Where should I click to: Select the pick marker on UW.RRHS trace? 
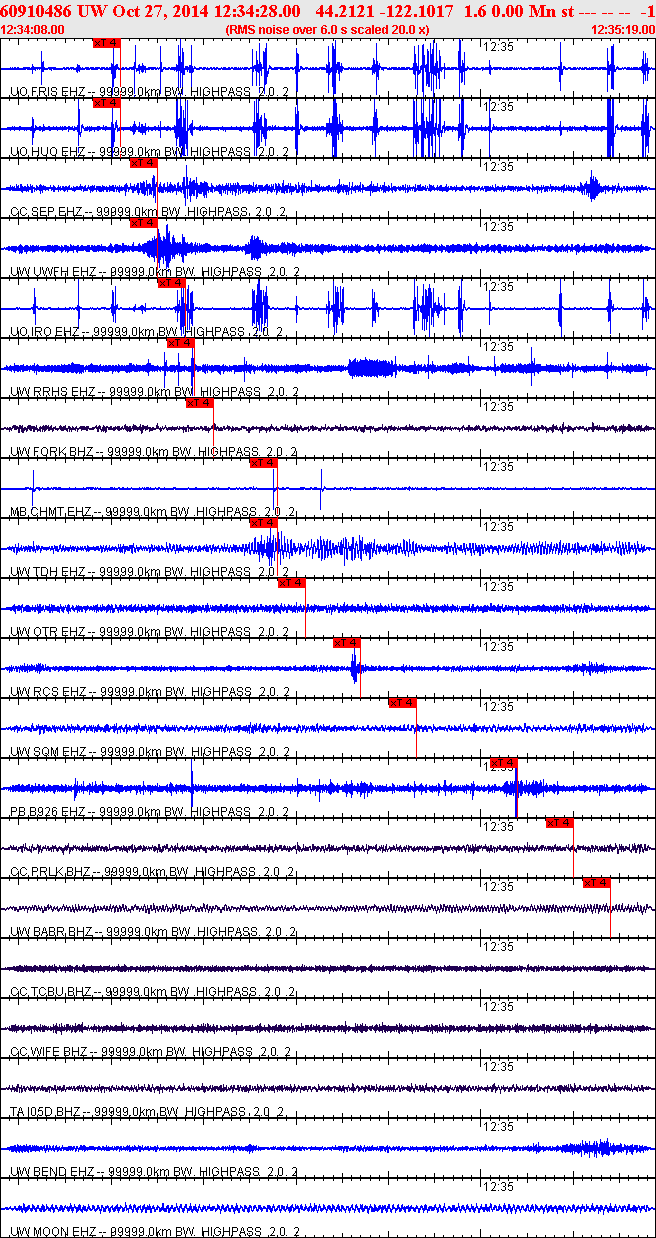180,343
